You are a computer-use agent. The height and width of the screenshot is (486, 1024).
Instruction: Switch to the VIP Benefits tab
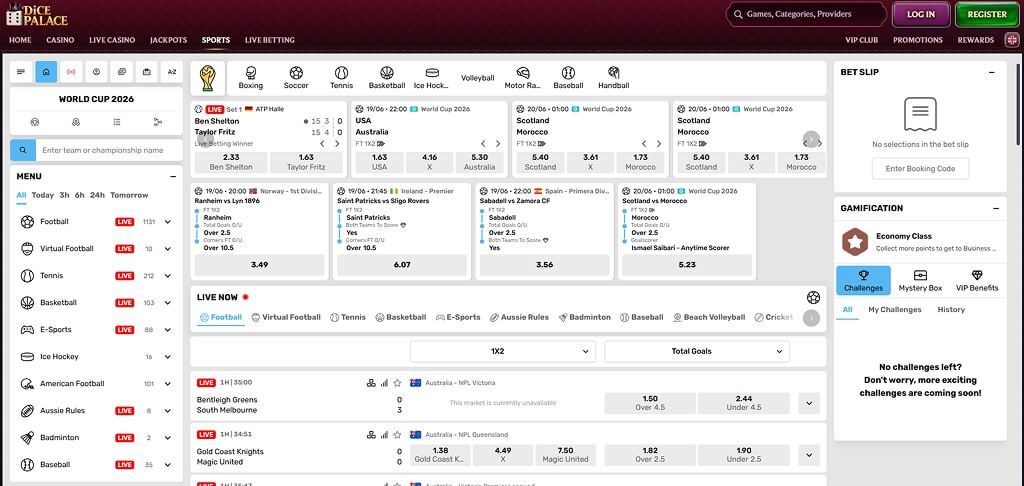[977, 280]
